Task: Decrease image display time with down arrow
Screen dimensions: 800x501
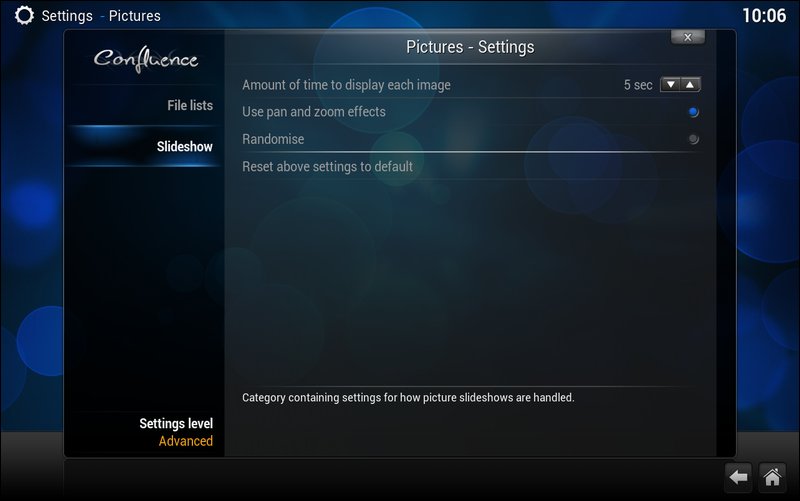Action: [671, 85]
